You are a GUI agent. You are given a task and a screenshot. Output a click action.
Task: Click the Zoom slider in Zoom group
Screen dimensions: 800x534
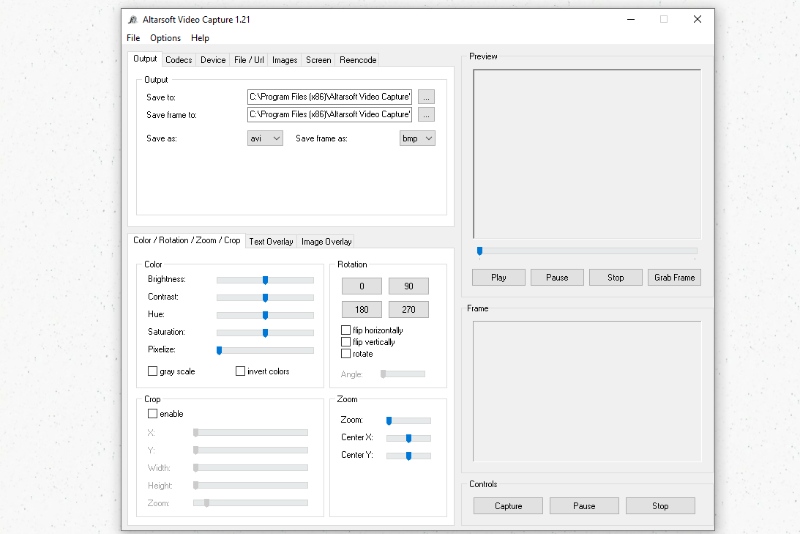pyautogui.click(x=409, y=421)
